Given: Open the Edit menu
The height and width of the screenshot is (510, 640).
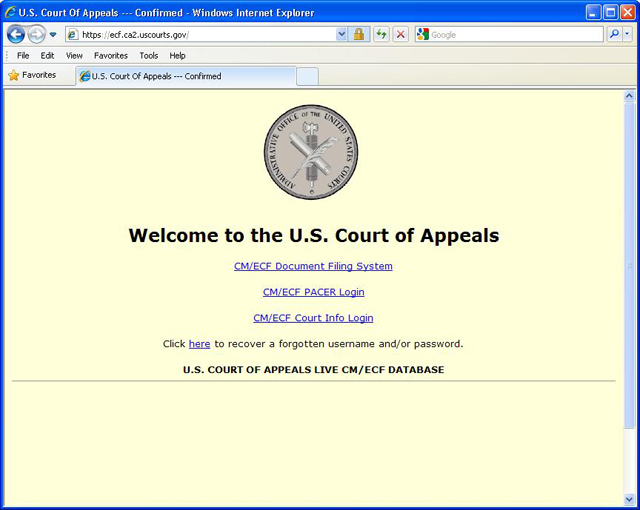Looking at the screenshot, I should (47, 55).
